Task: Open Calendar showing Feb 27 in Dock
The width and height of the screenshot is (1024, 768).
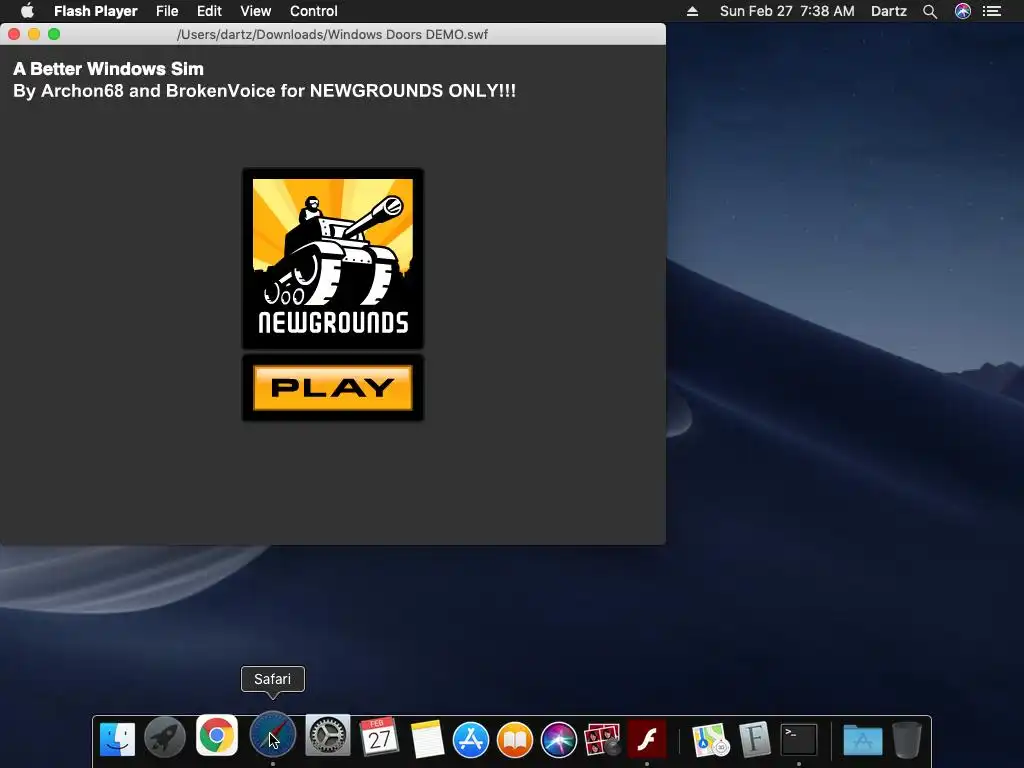Action: (x=379, y=737)
